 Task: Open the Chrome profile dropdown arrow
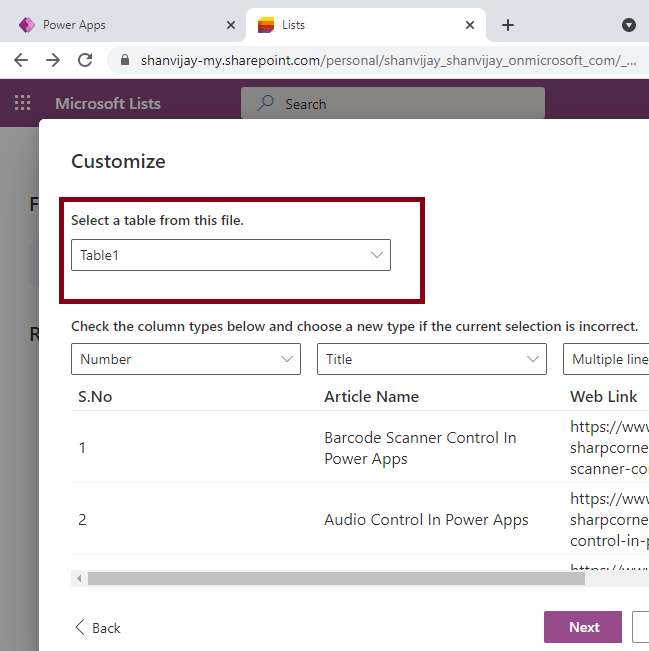tap(629, 25)
